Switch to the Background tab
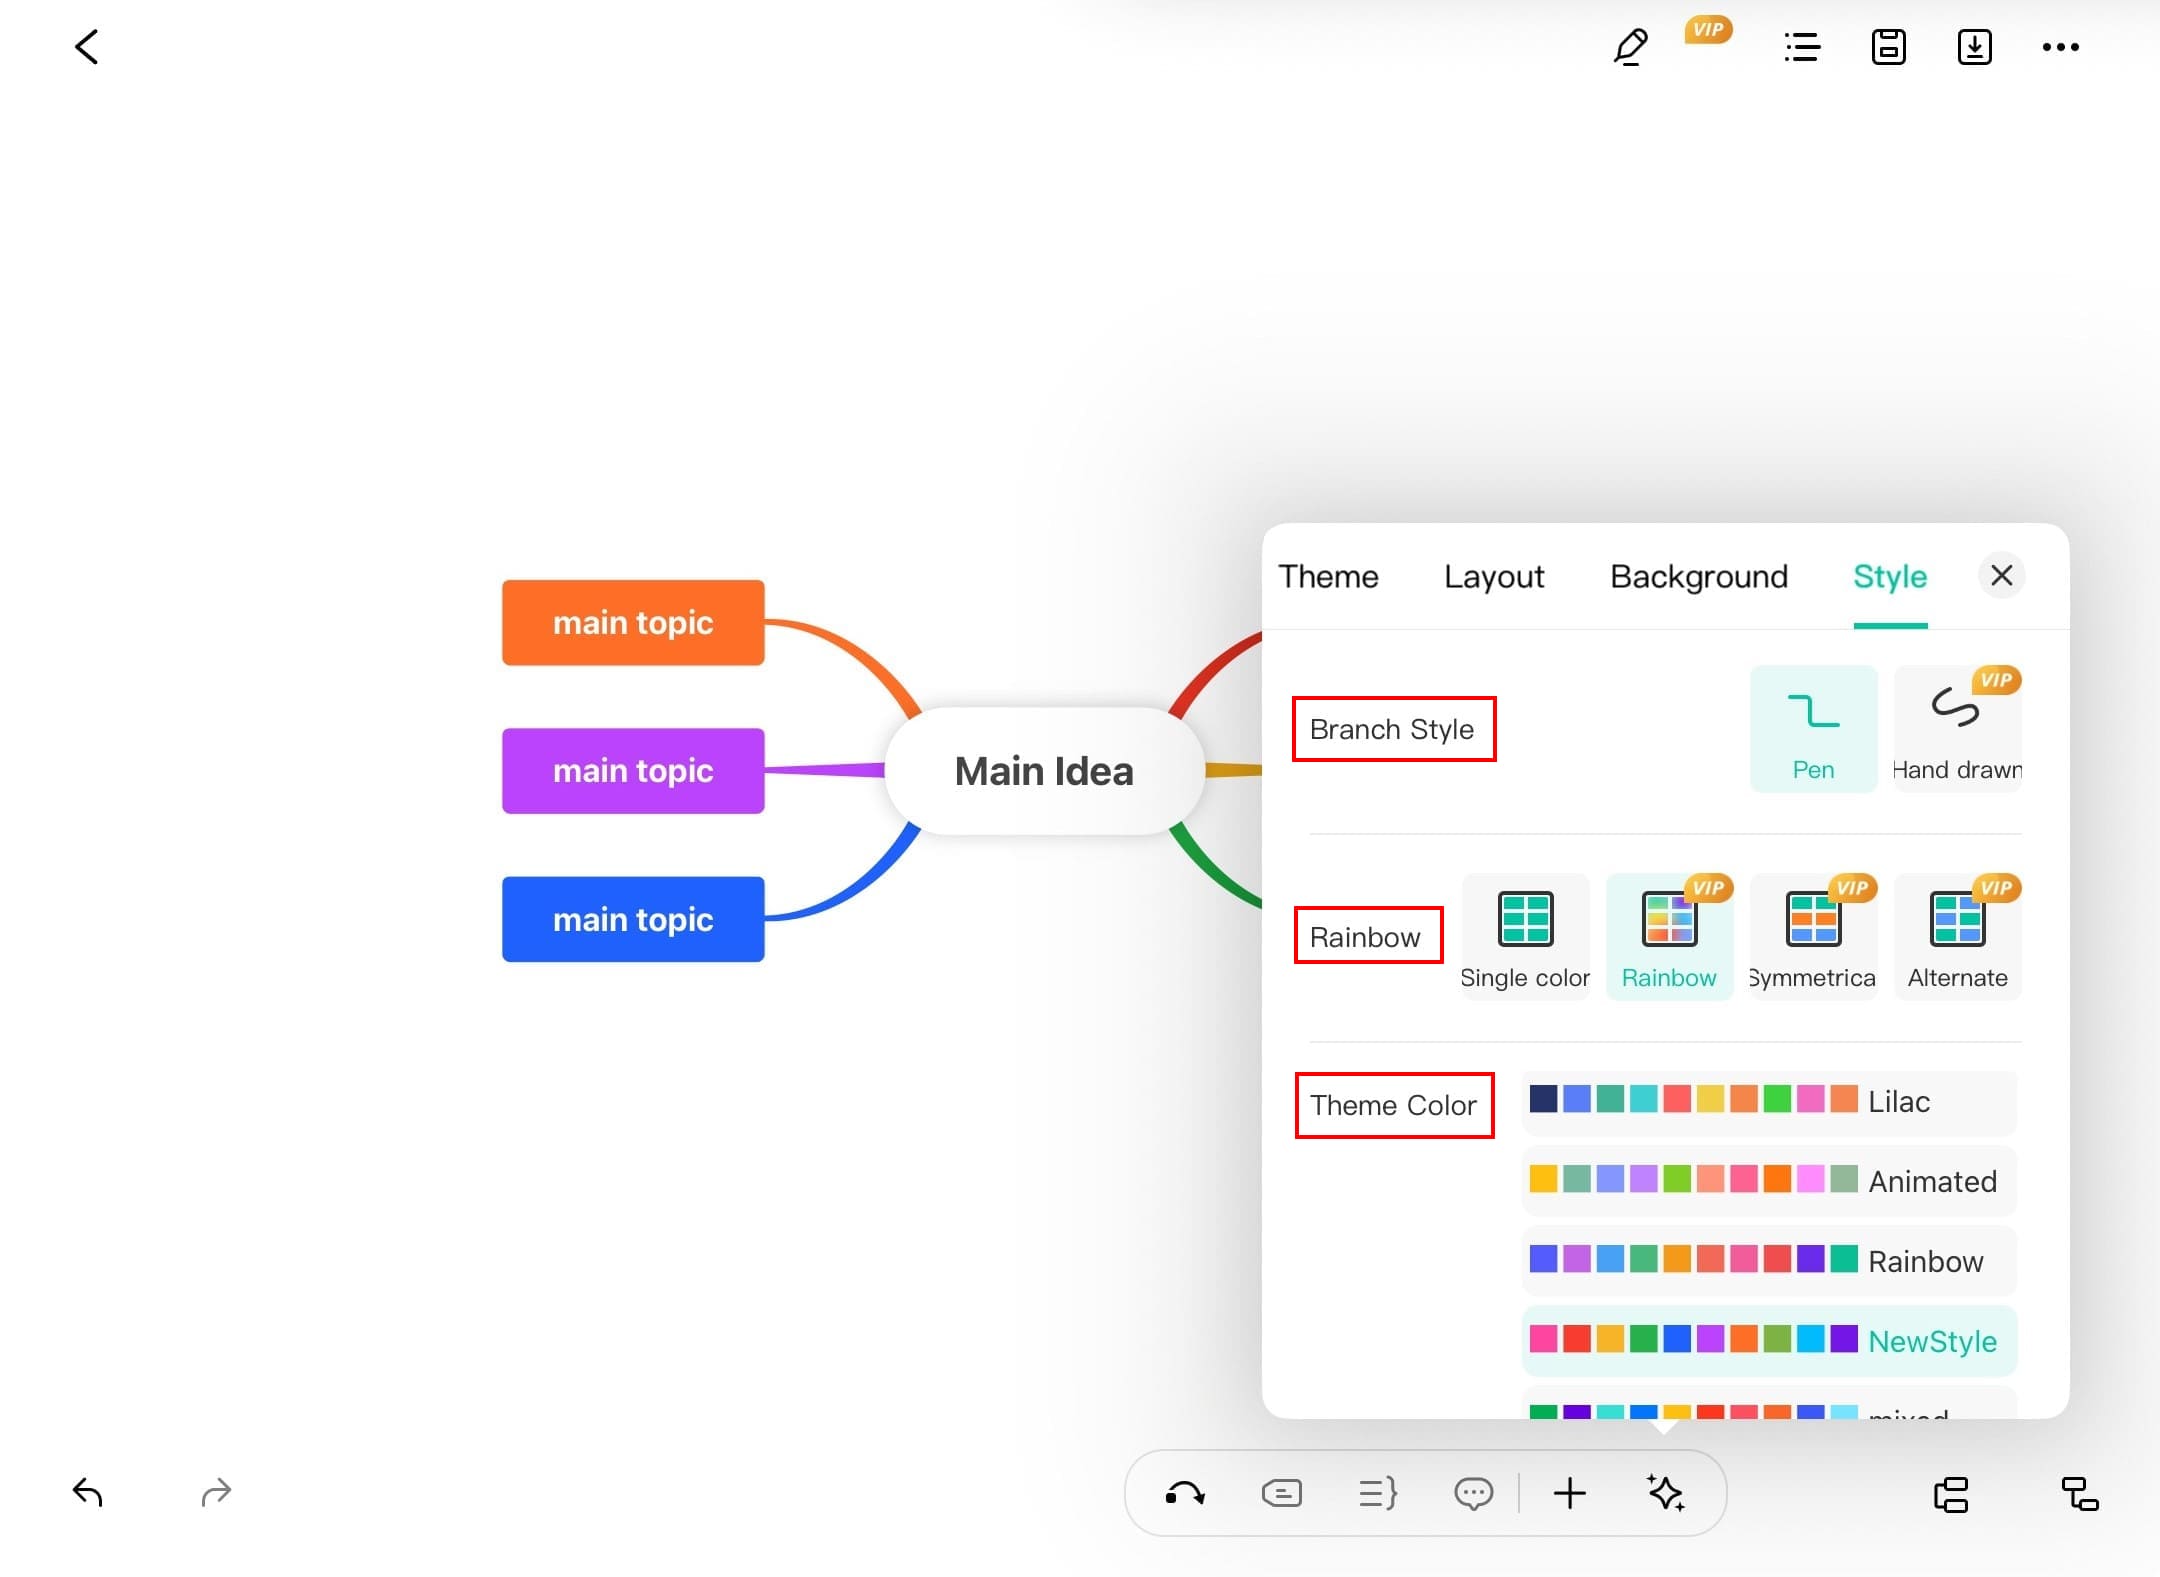This screenshot has width=2160, height=1577. tap(1698, 577)
